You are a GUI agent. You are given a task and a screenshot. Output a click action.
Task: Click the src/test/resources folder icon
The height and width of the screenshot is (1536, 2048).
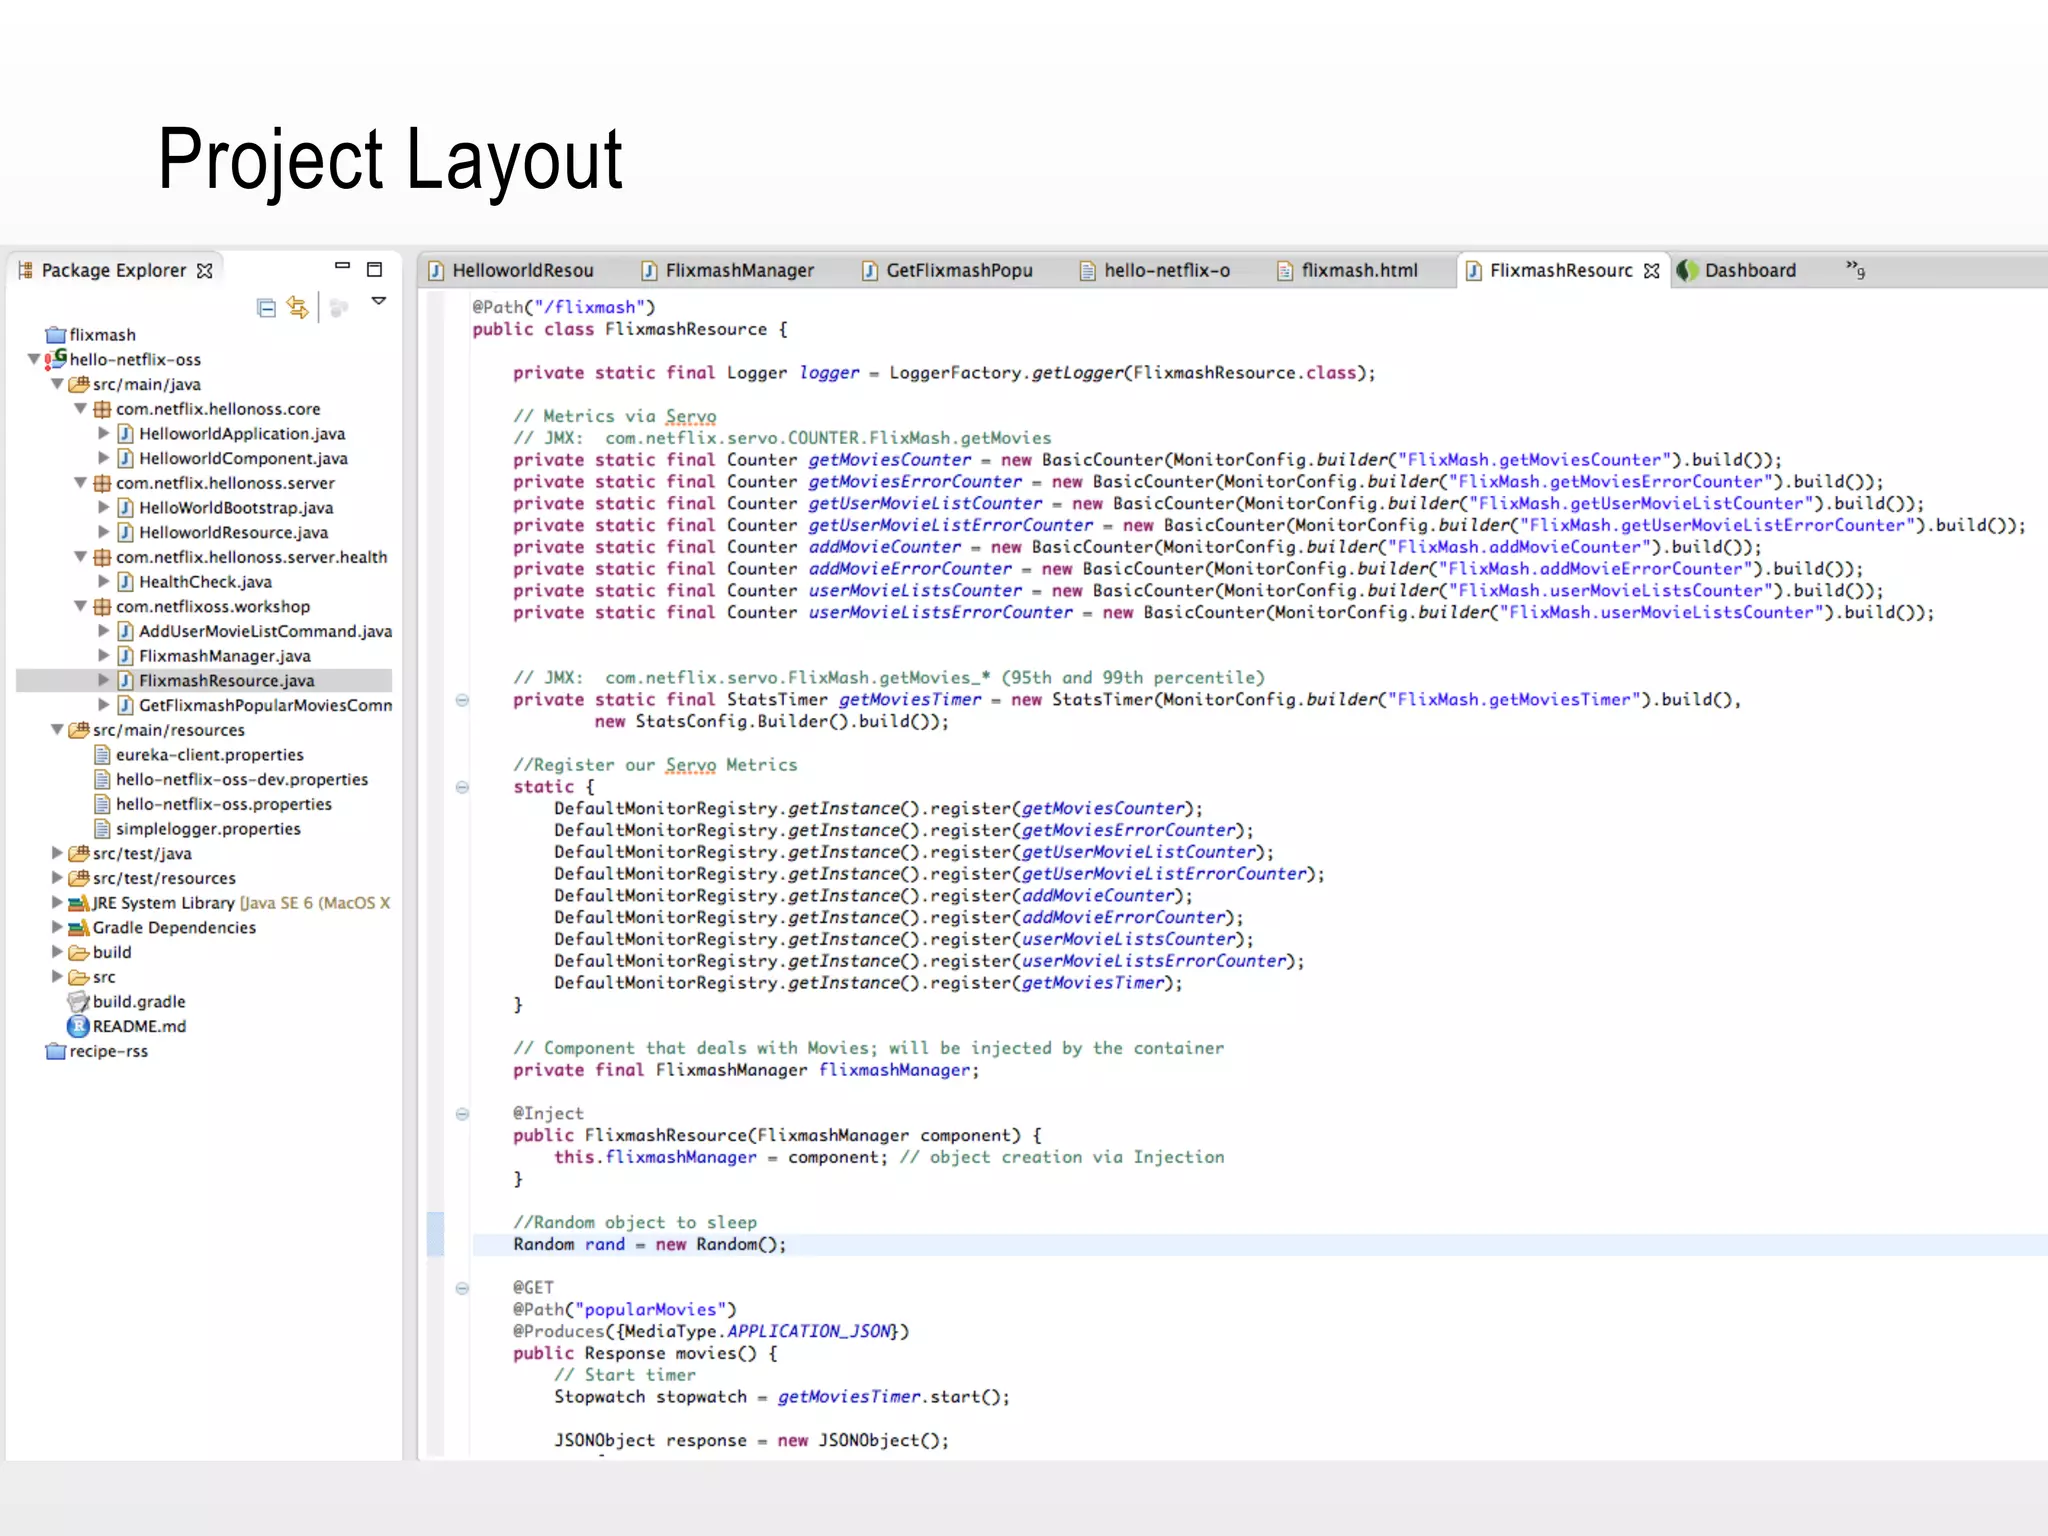(79, 878)
